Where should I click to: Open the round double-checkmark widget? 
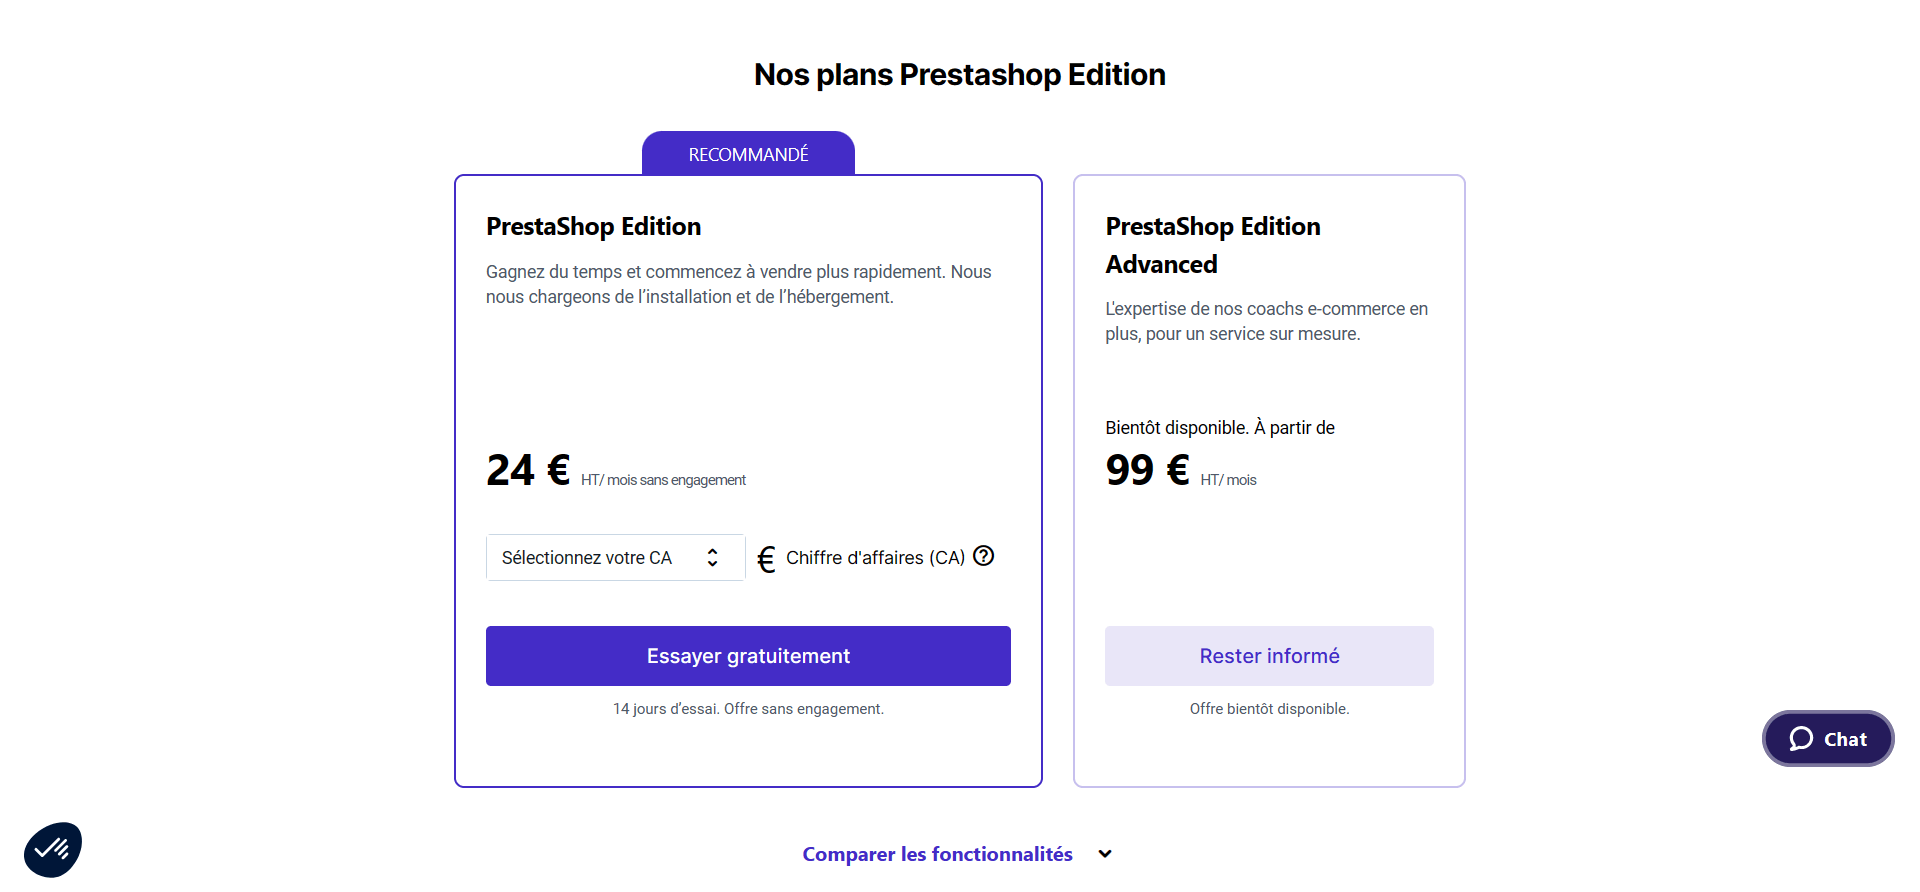point(53,850)
